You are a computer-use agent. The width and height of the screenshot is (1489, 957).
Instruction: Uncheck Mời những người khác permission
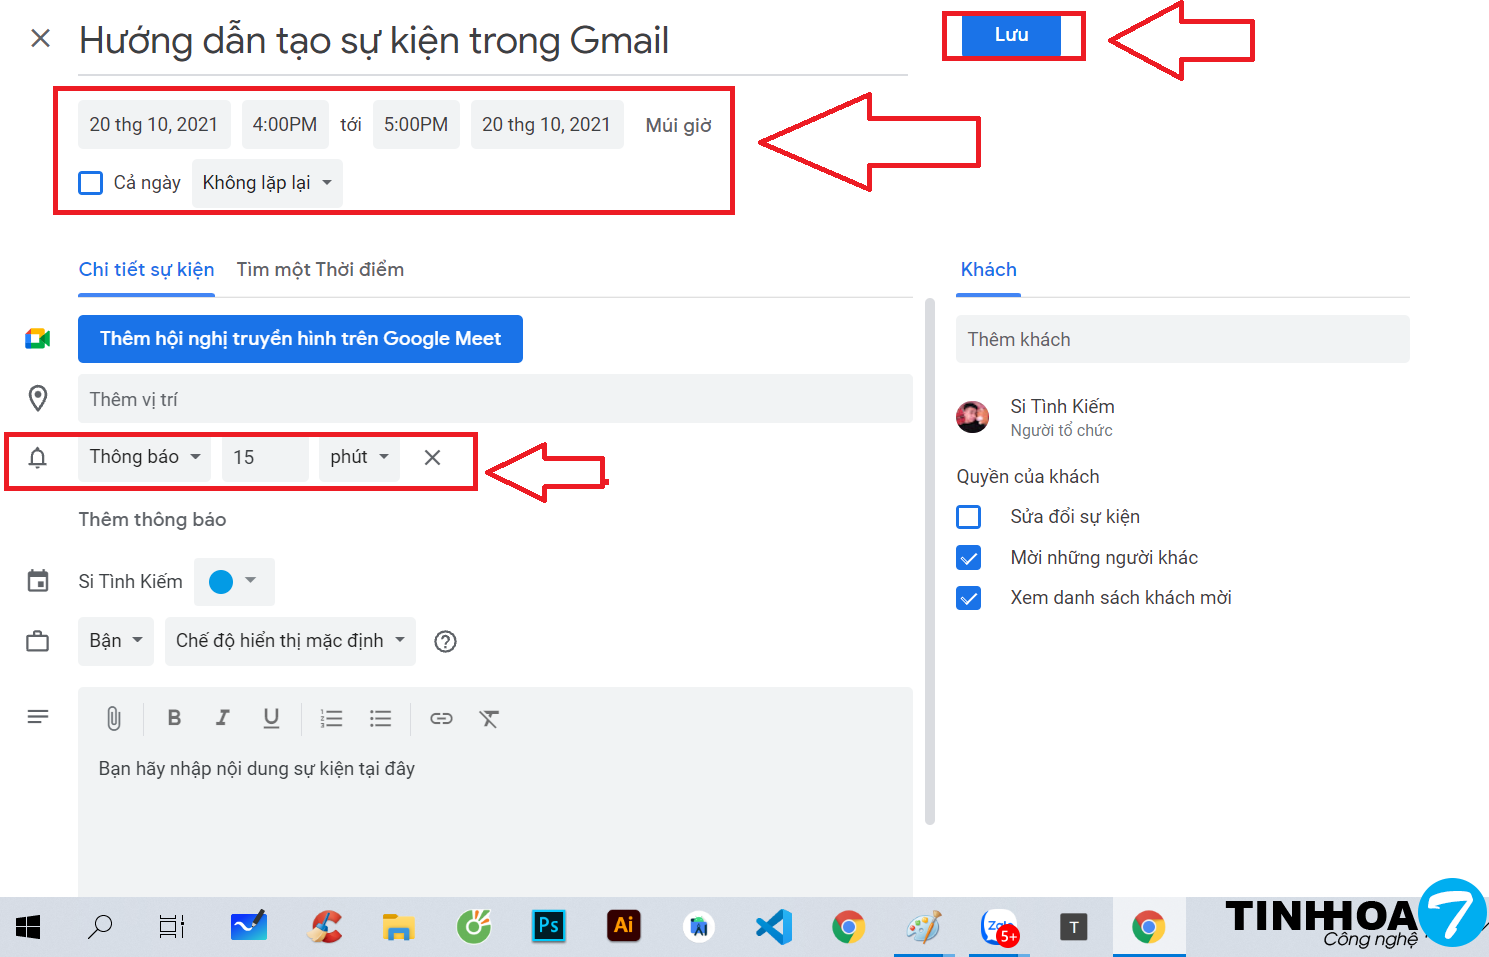pos(968,558)
